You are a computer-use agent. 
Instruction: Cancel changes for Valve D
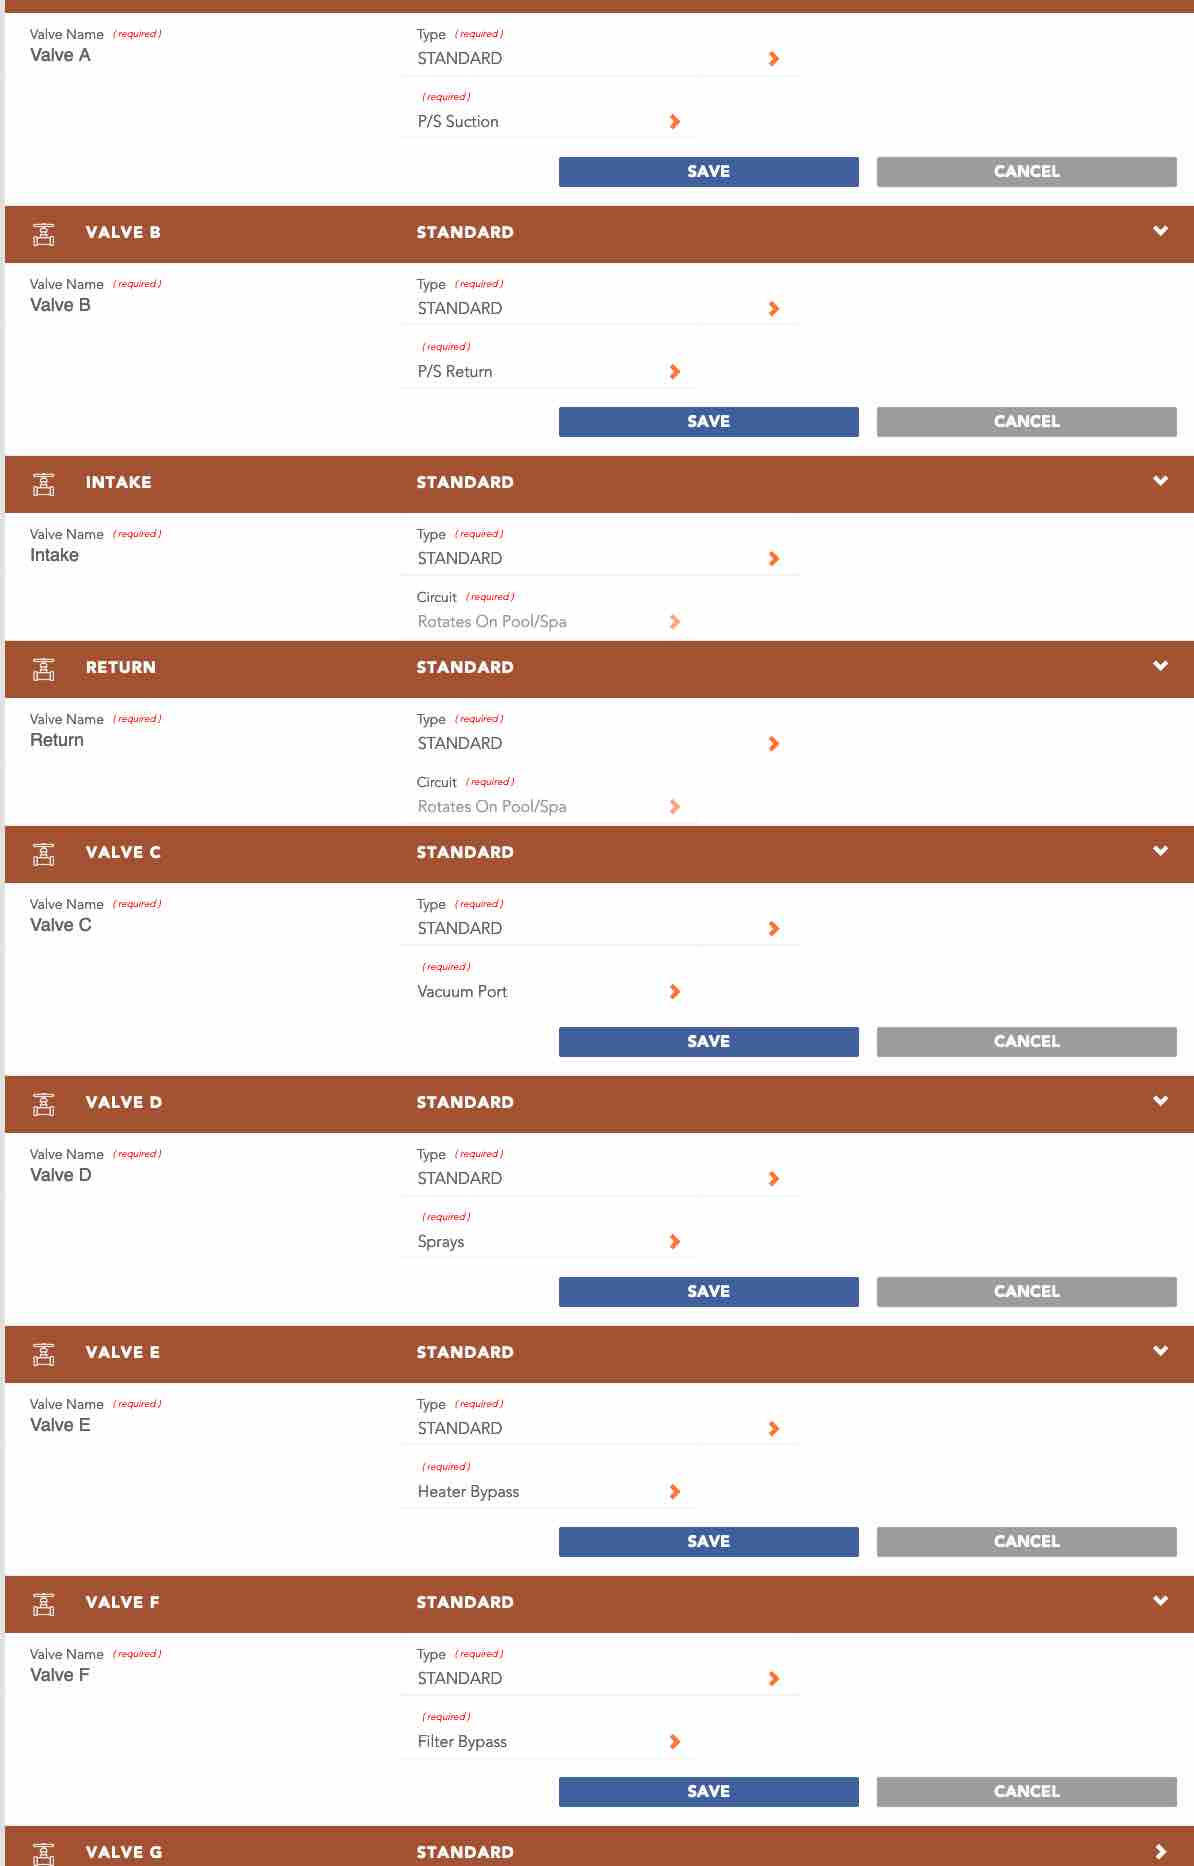[x=1026, y=1291]
